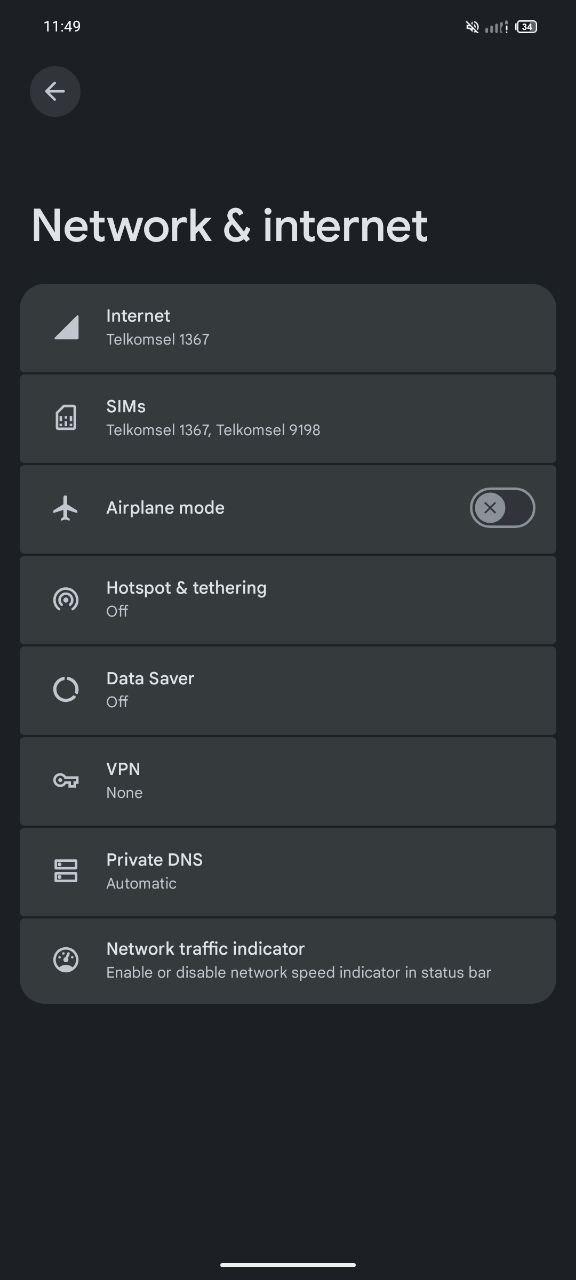Click the VPN key icon

[x=66, y=780]
